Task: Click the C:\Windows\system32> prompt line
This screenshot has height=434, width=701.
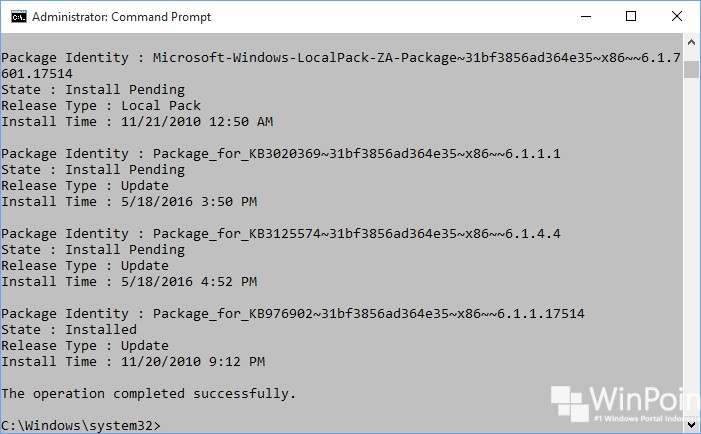Action: 81,425
